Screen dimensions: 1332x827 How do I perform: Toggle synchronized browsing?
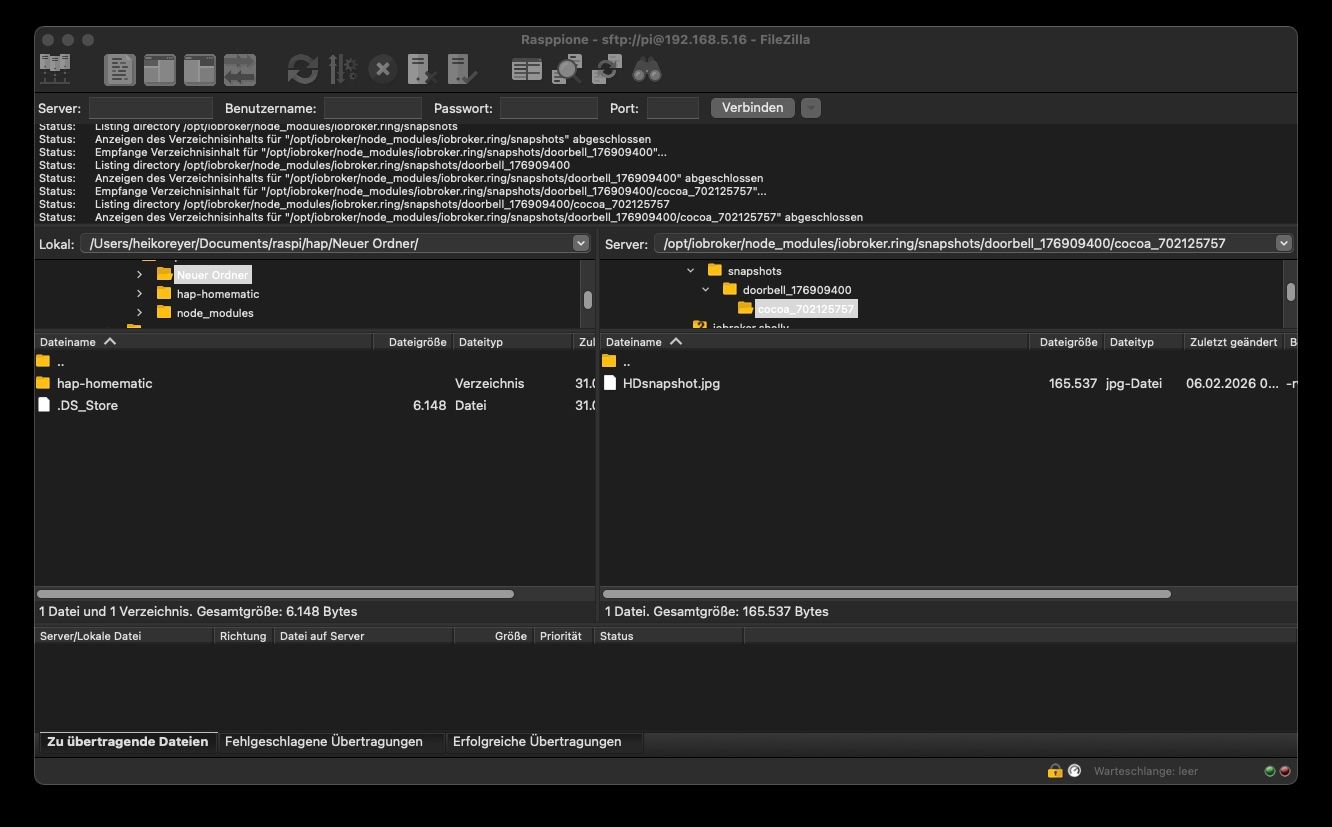click(x=607, y=69)
